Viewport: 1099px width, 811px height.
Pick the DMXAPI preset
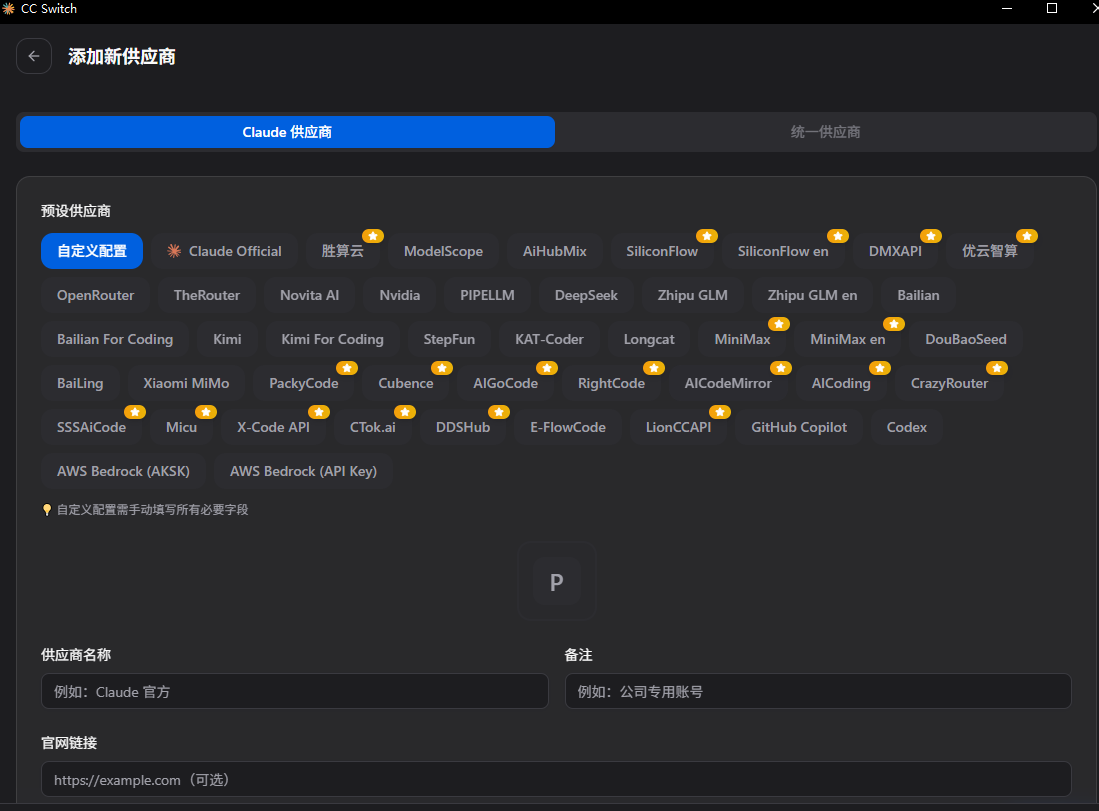pos(895,251)
